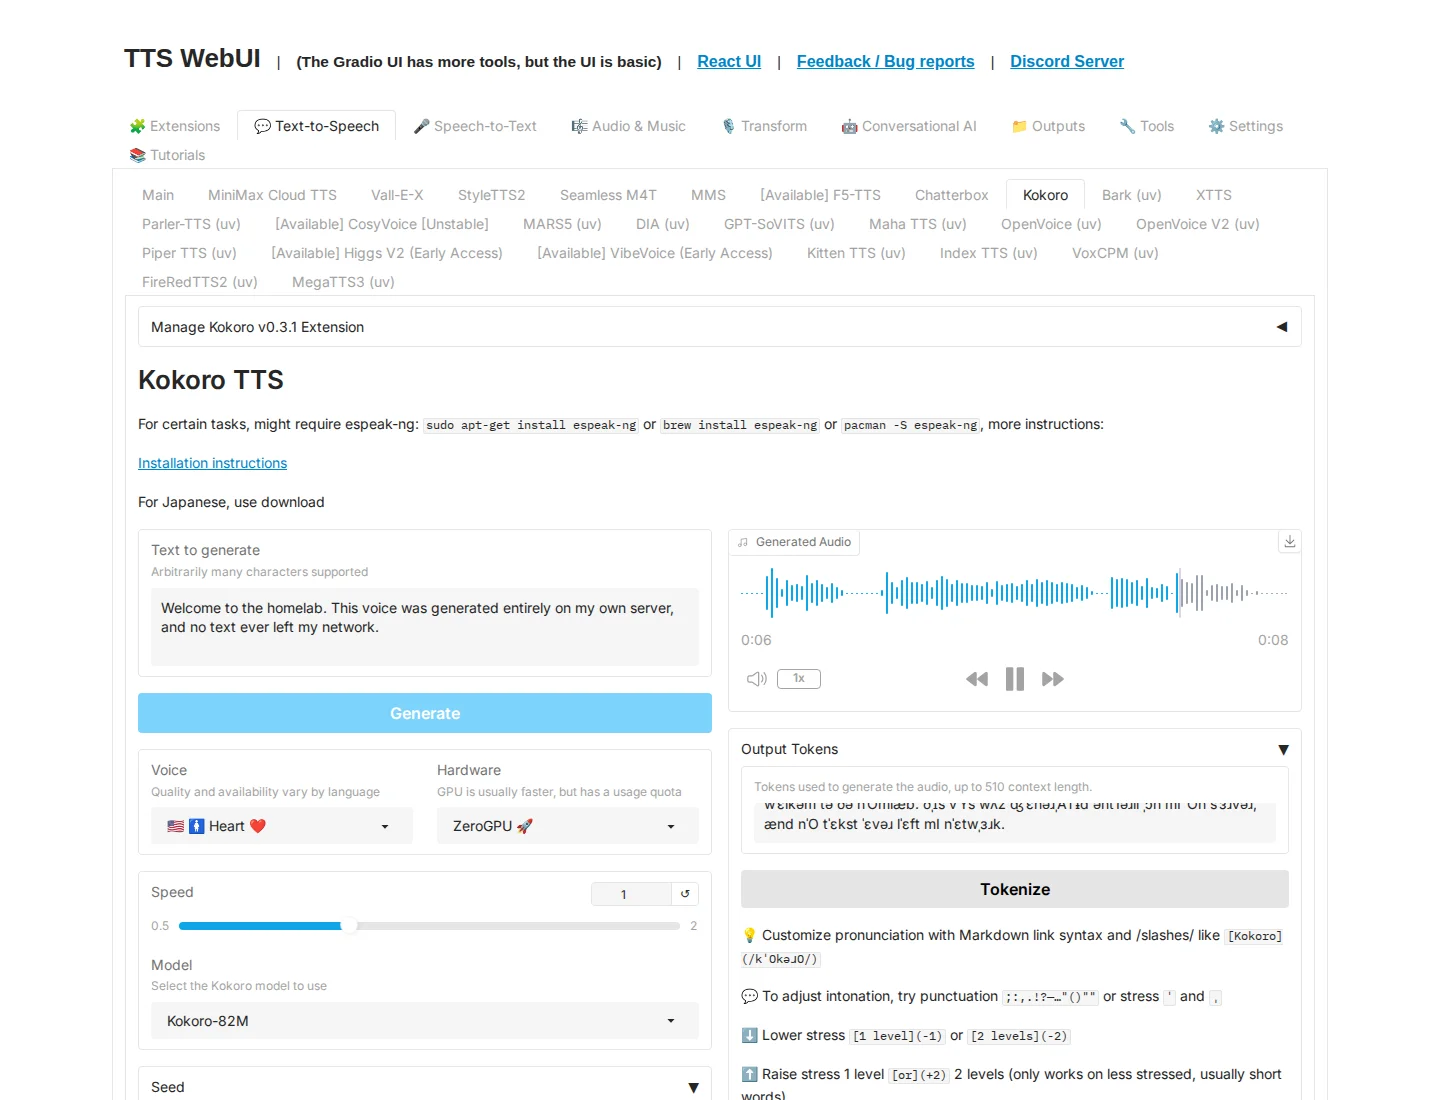
Task: Click the Speed numeric value field
Action: (631, 894)
